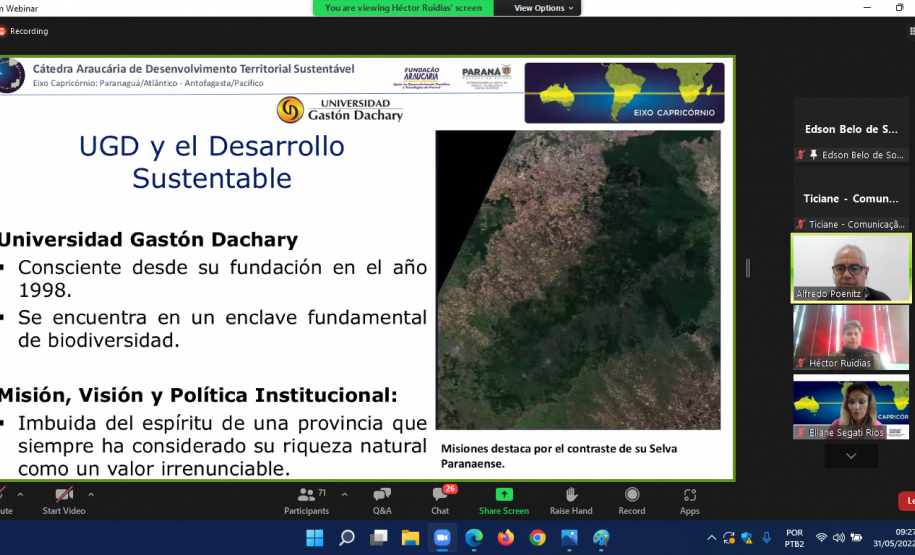915x555 pixels.
Task: Open Firefox from the taskbar
Action: (x=506, y=538)
